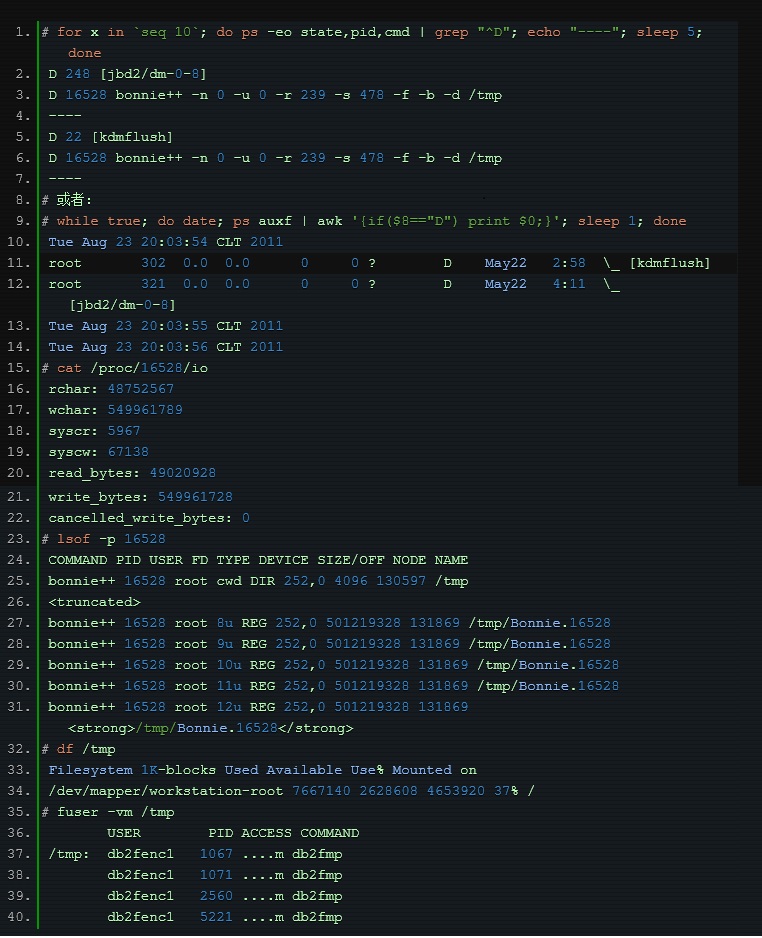Screen dimensions: 762x938
Task: Click PID 16528 on line 3
Action: [x=86, y=95]
